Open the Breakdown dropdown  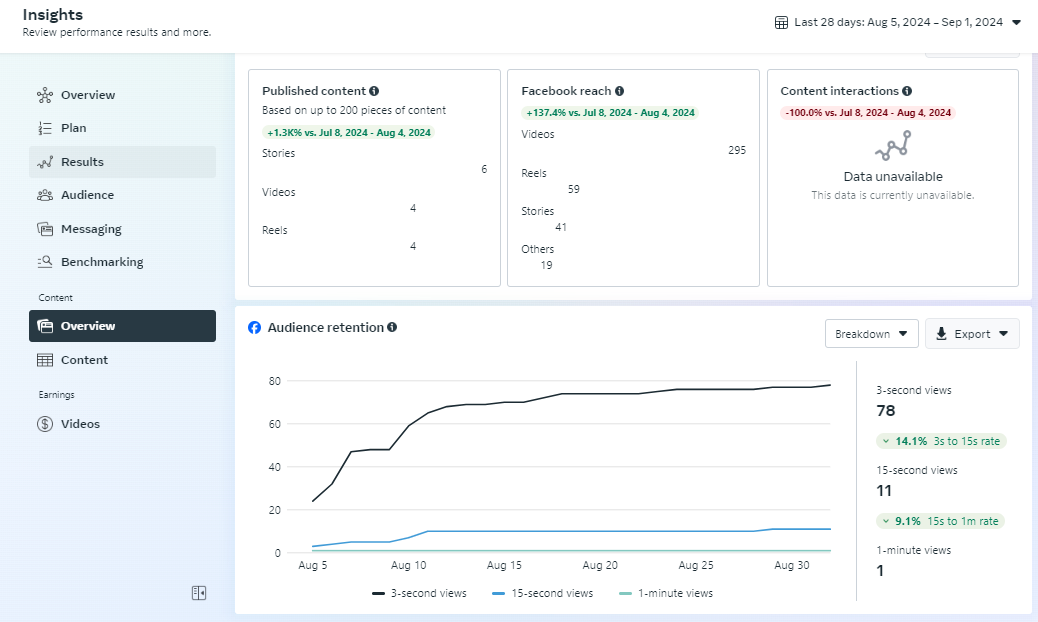point(871,334)
